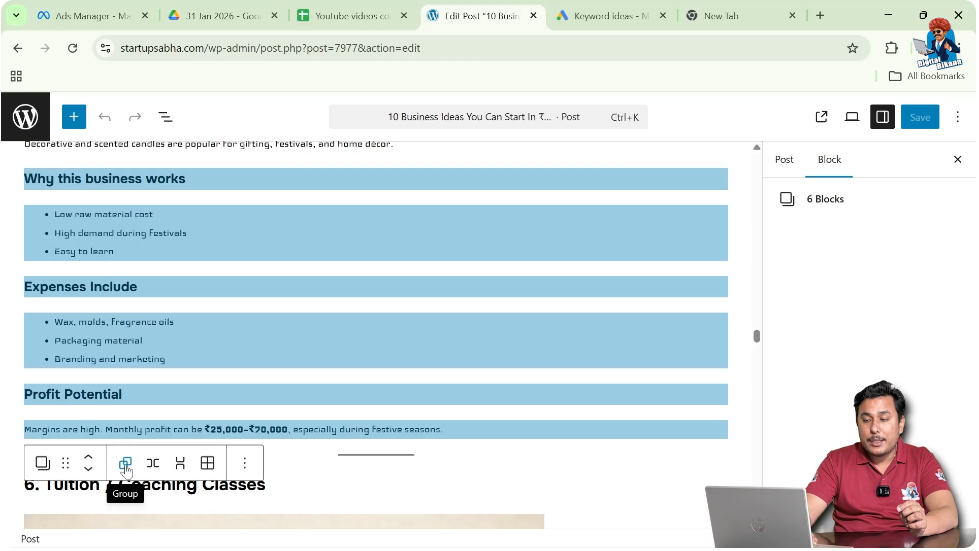Close the Keyword ideas browser tab
This screenshot has width=979, height=551.
(x=662, y=16)
